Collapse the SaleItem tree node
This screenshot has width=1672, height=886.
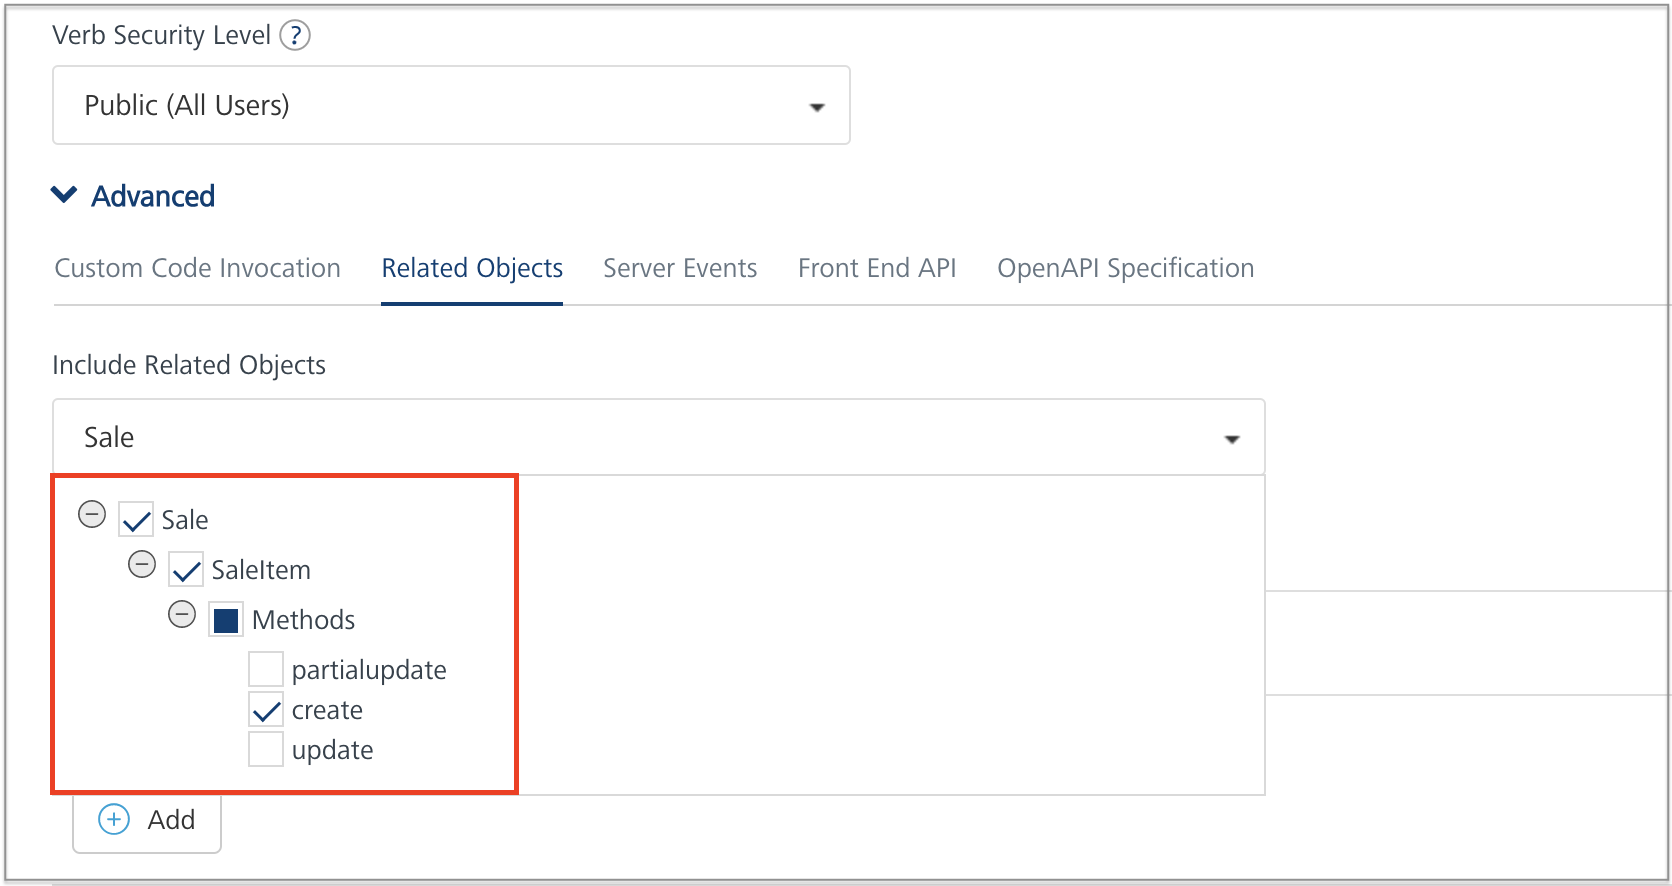coord(142,565)
